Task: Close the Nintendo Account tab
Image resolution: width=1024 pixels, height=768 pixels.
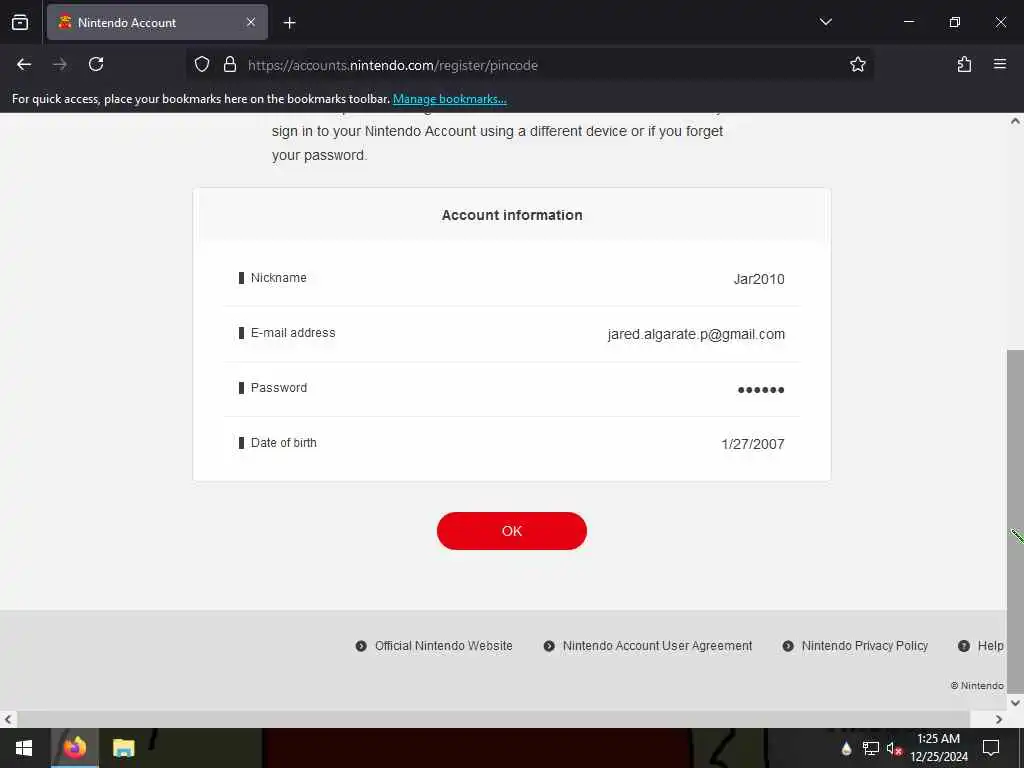Action: pos(251,22)
